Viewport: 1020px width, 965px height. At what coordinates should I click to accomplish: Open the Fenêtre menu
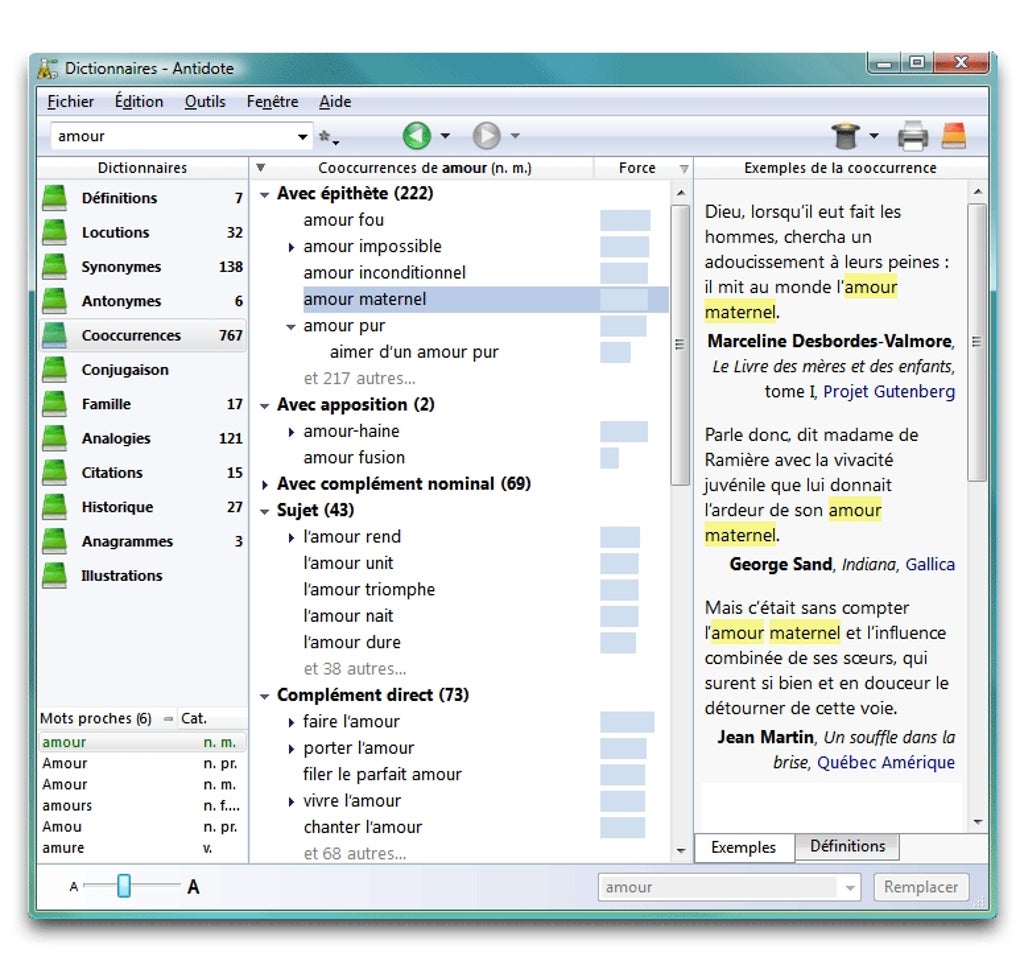273,102
